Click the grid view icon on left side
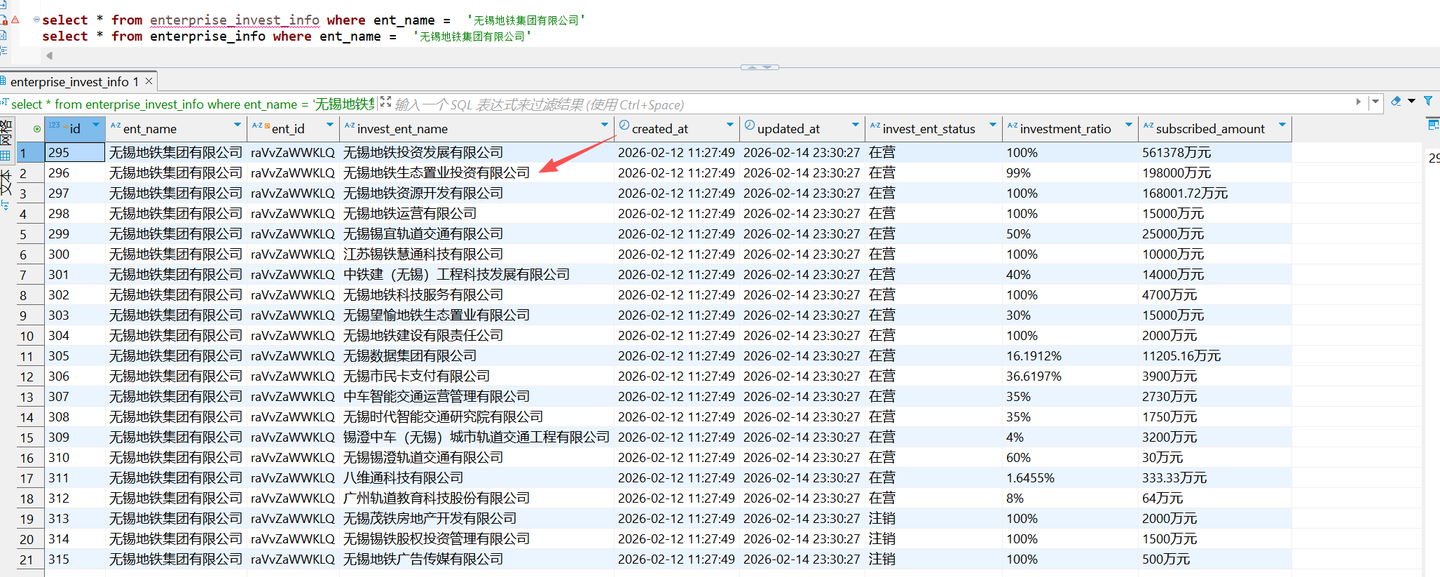This screenshot has width=1440, height=577. point(6,155)
